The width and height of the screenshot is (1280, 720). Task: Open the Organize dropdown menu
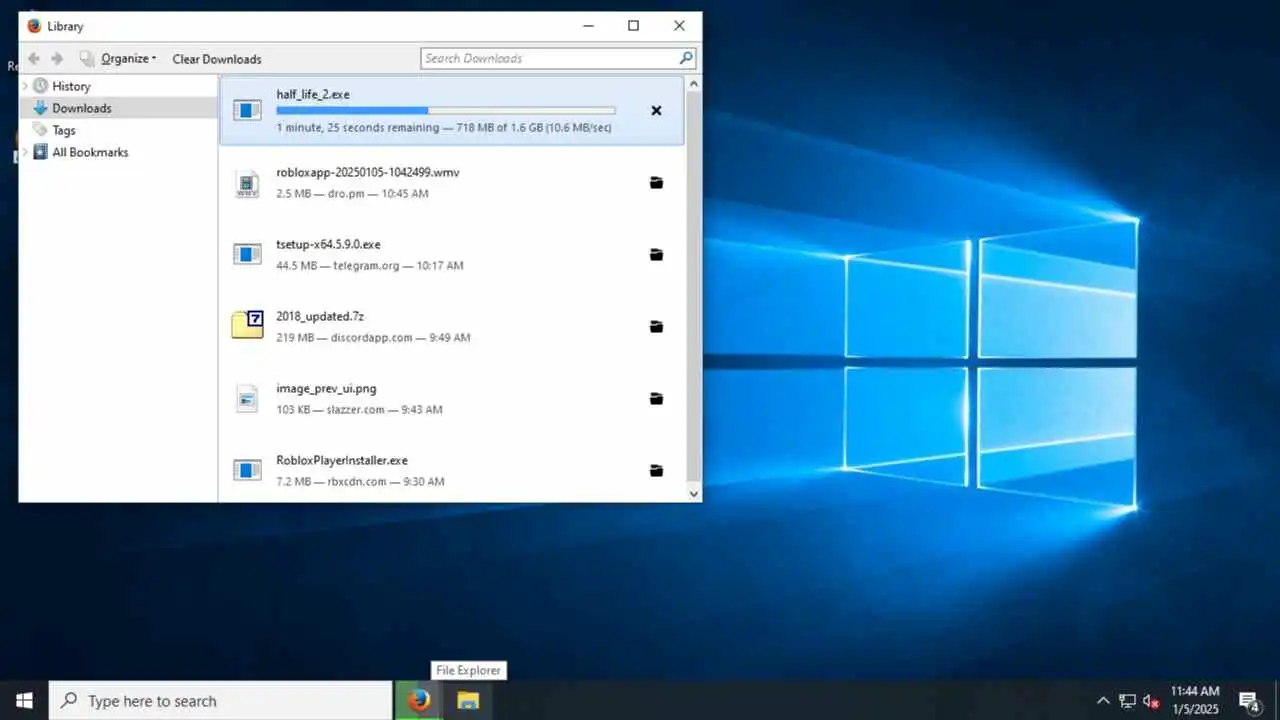pos(128,59)
